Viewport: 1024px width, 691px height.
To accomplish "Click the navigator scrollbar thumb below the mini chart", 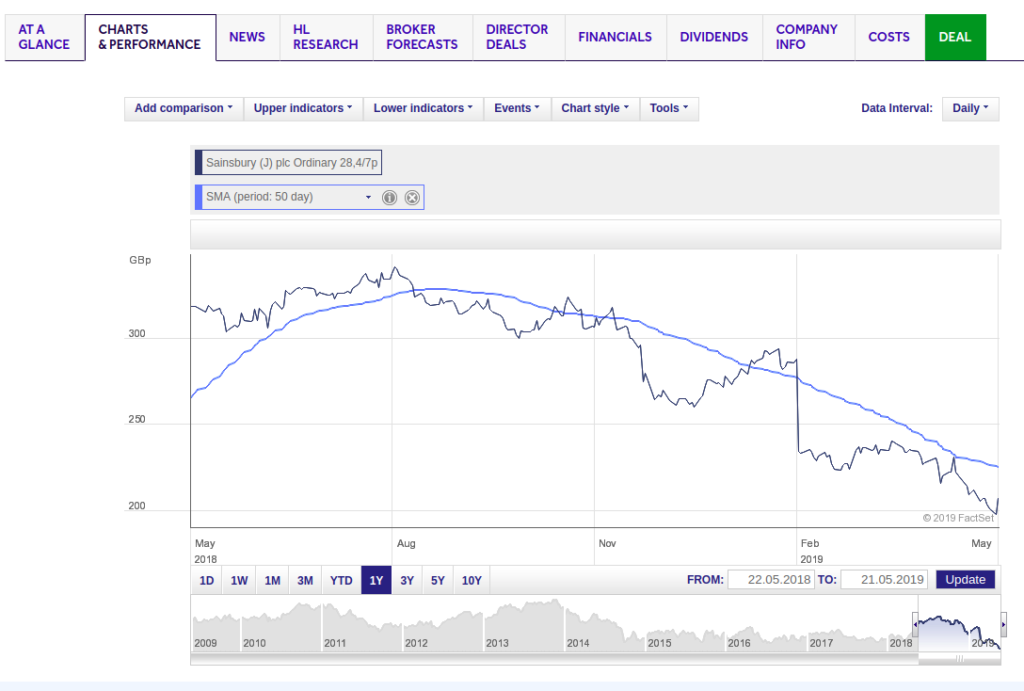I will tap(958, 659).
